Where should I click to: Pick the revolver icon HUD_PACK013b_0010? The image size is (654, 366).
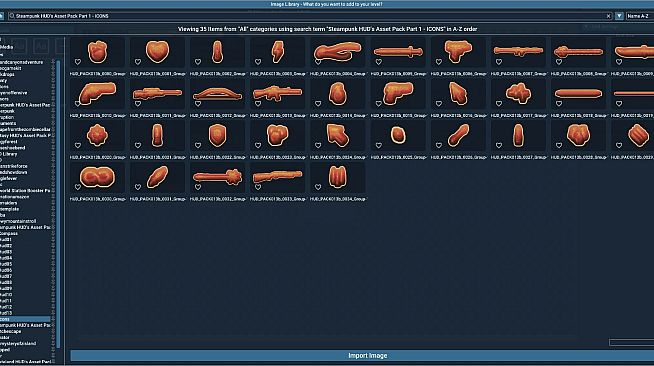(98, 93)
